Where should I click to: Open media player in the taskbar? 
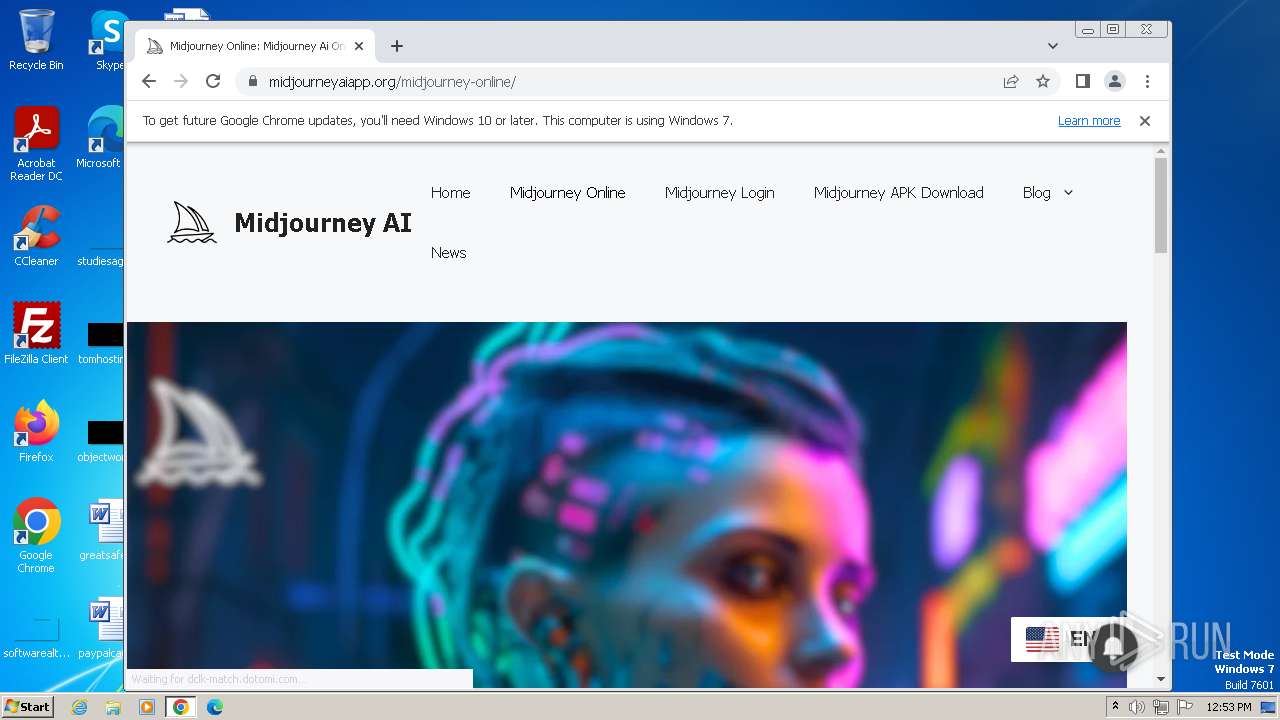tap(147, 707)
